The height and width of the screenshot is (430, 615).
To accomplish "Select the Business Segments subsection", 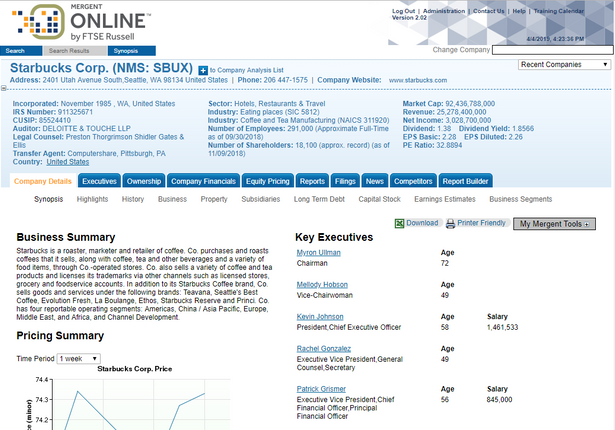I will 520,199.
